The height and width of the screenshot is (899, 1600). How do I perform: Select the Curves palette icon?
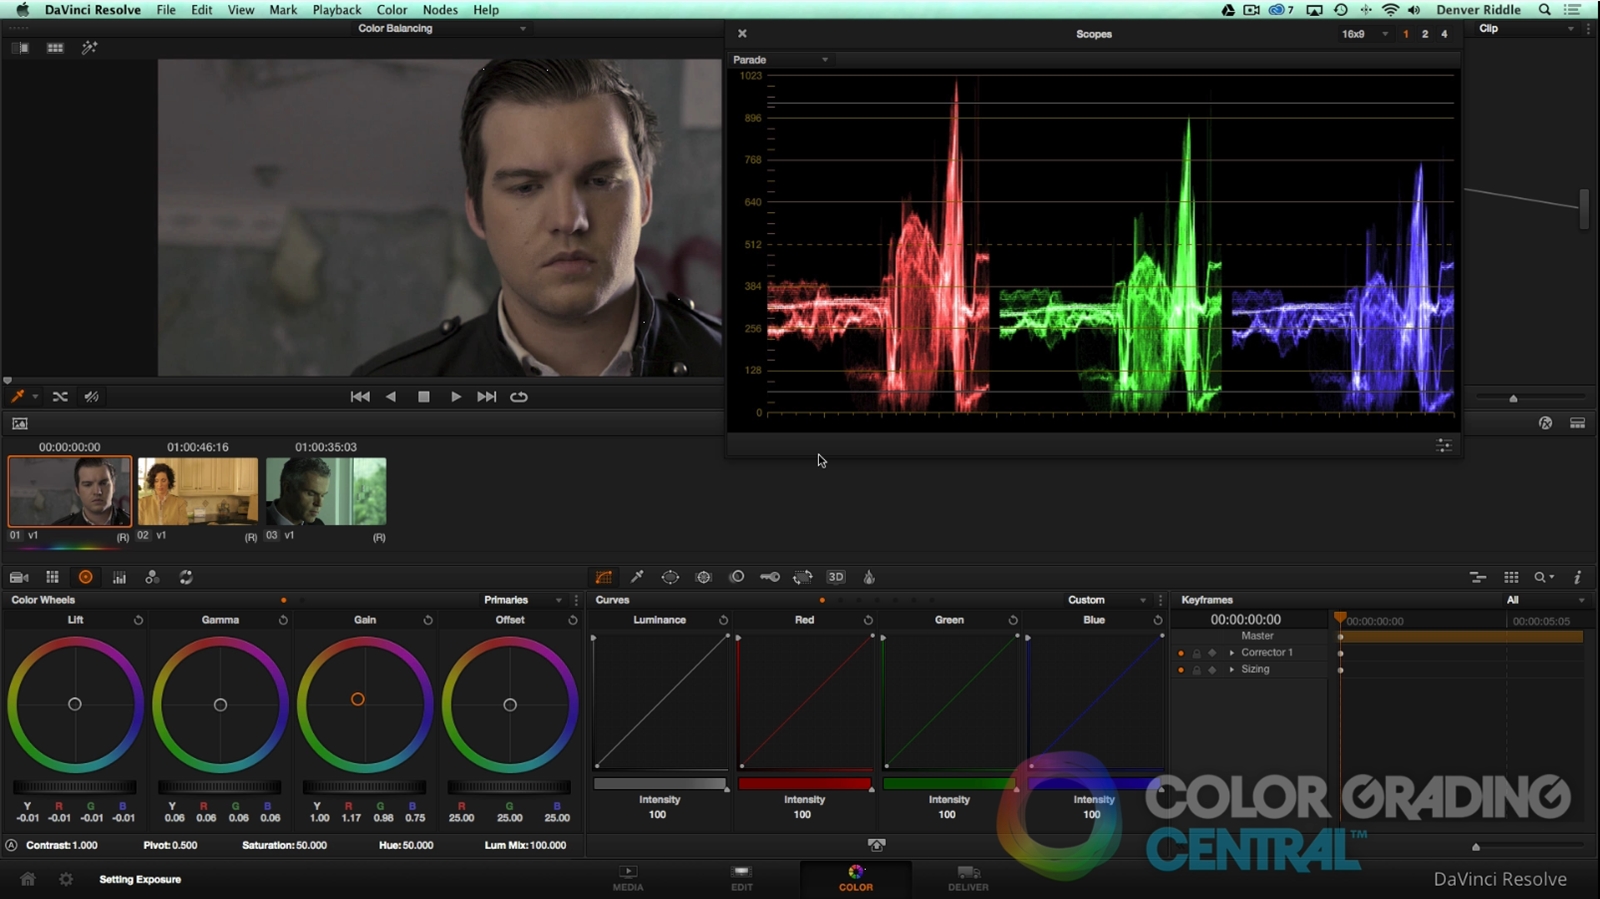pos(604,577)
